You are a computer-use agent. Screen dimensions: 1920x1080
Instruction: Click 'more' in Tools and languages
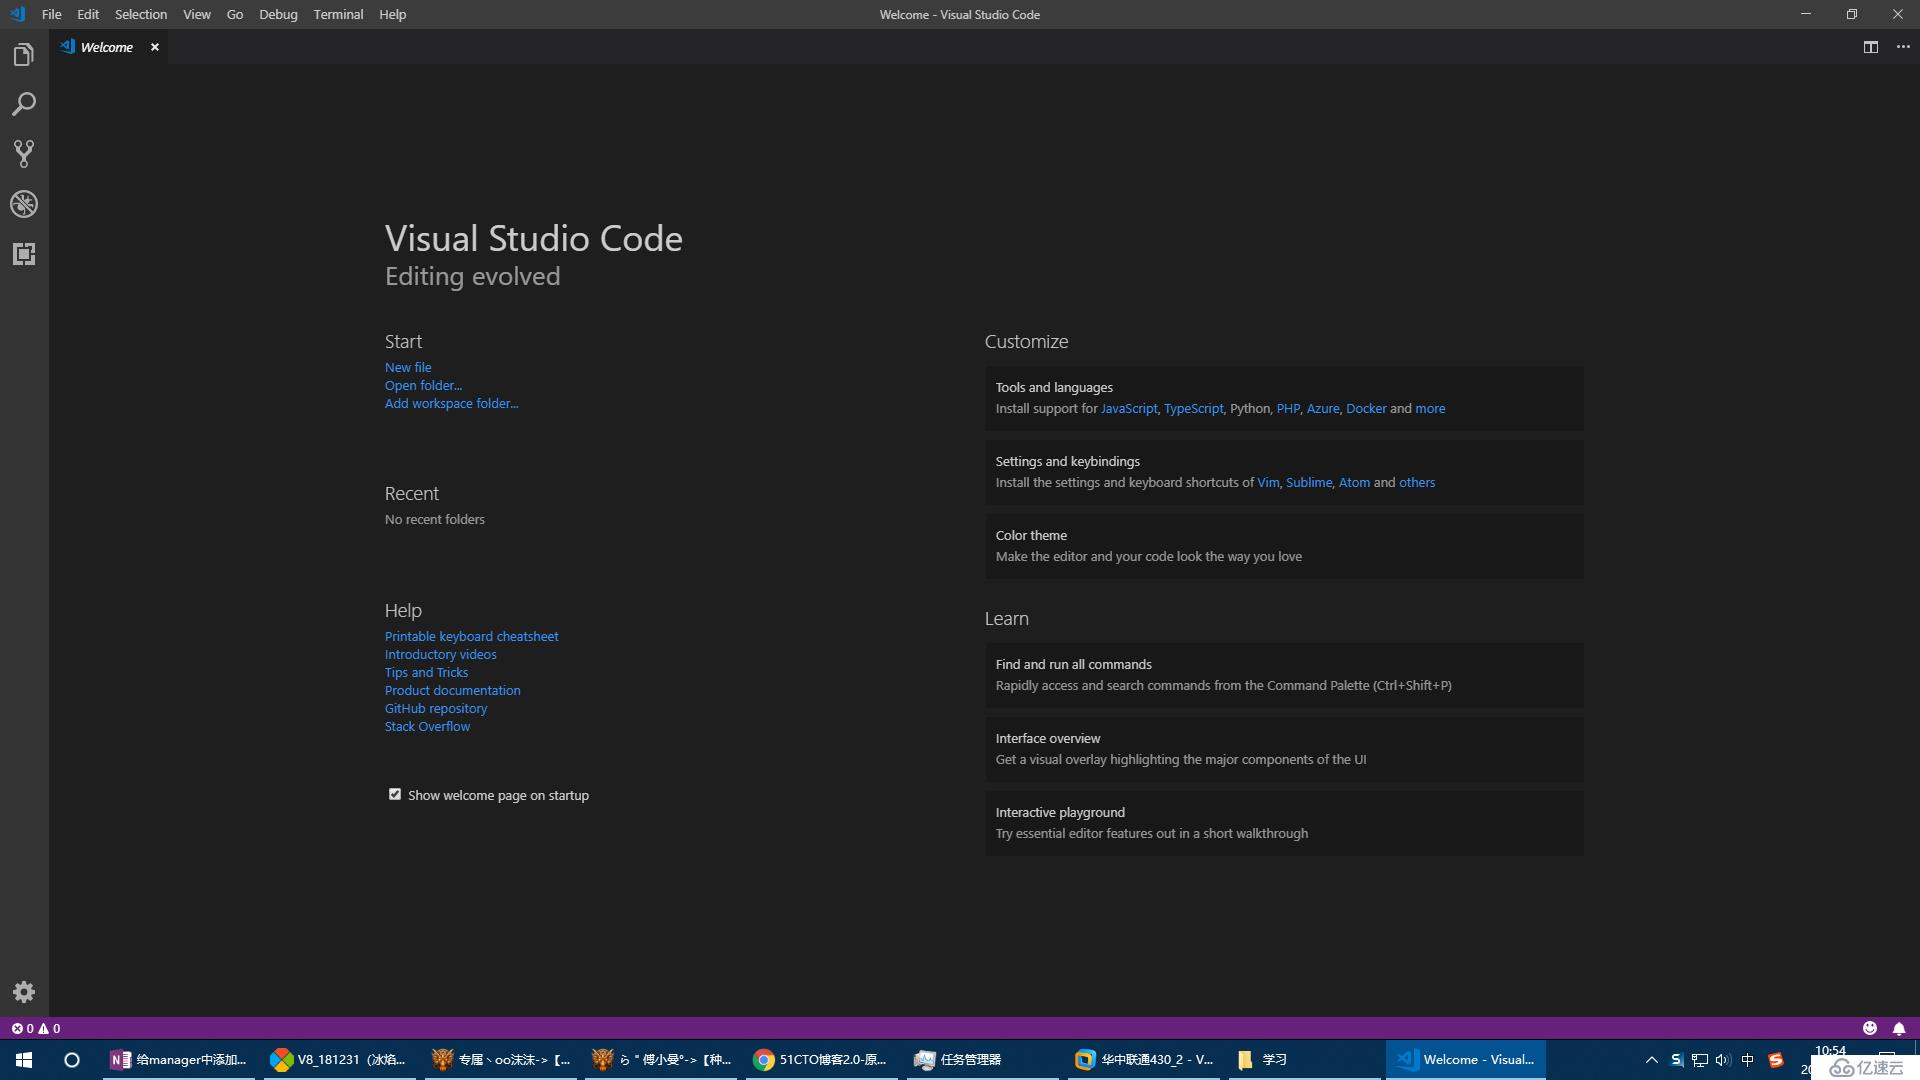point(1430,408)
